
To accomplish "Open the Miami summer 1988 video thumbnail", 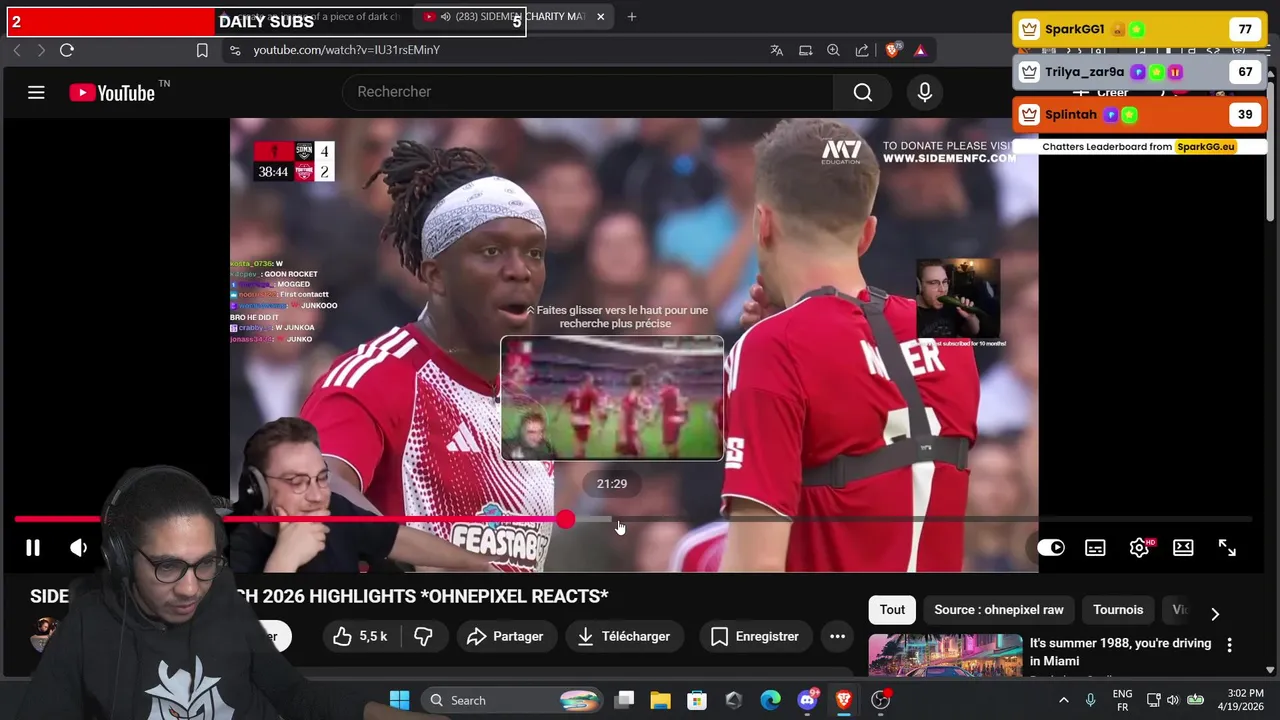I will point(945,655).
